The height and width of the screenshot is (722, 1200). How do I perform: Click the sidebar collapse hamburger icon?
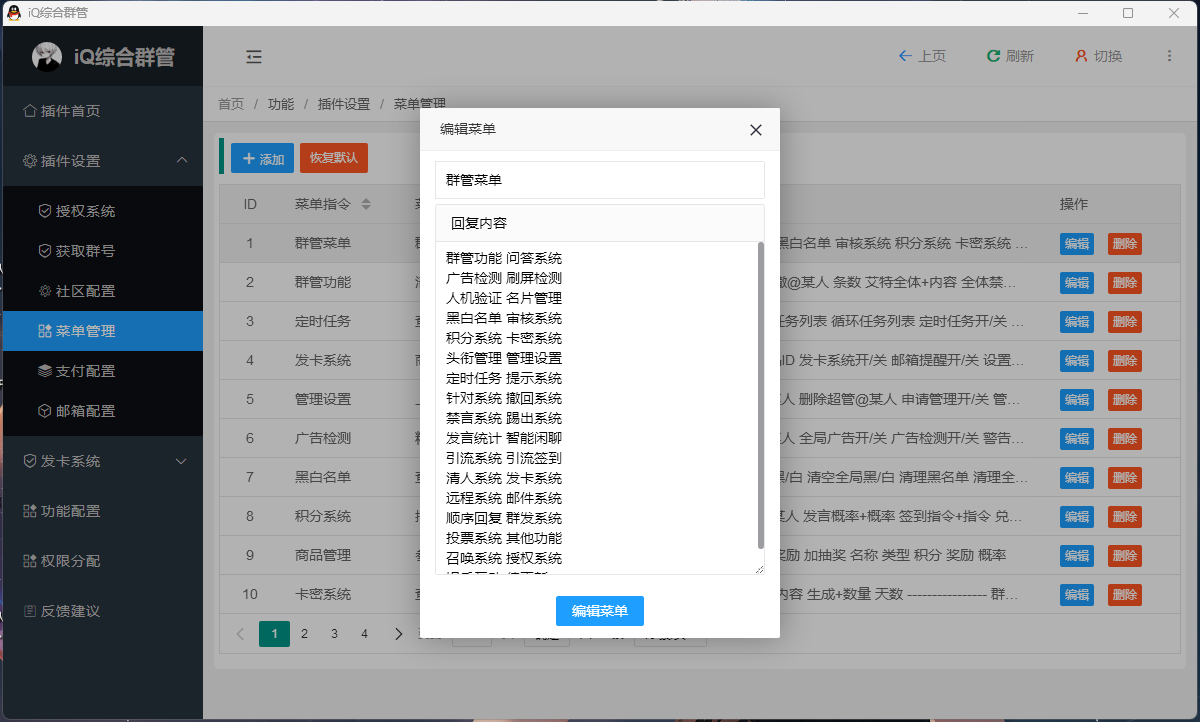click(254, 56)
